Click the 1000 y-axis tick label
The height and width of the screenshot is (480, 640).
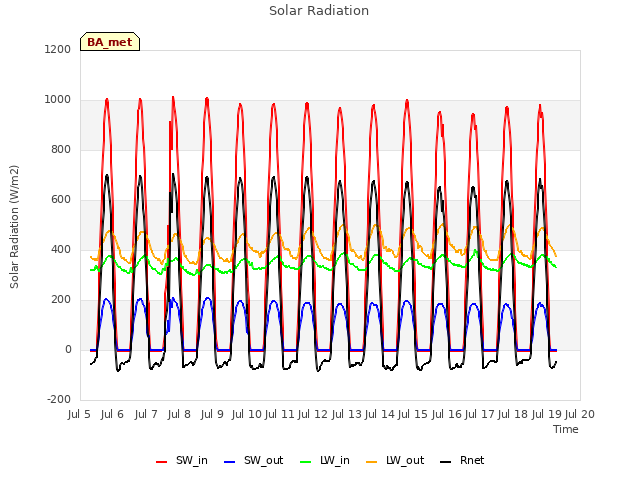(58, 100)
